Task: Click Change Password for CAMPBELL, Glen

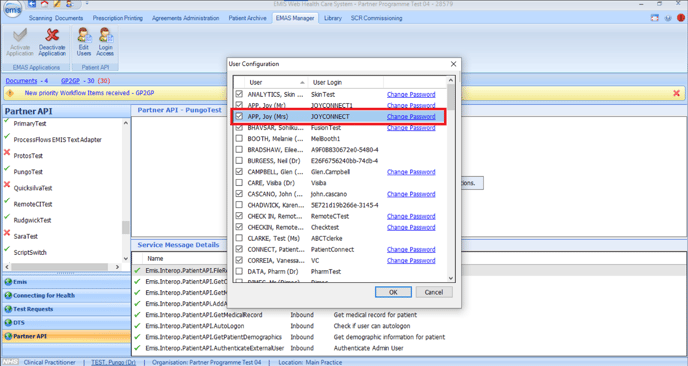Action: pyautogui.click(x=411, y=172)
